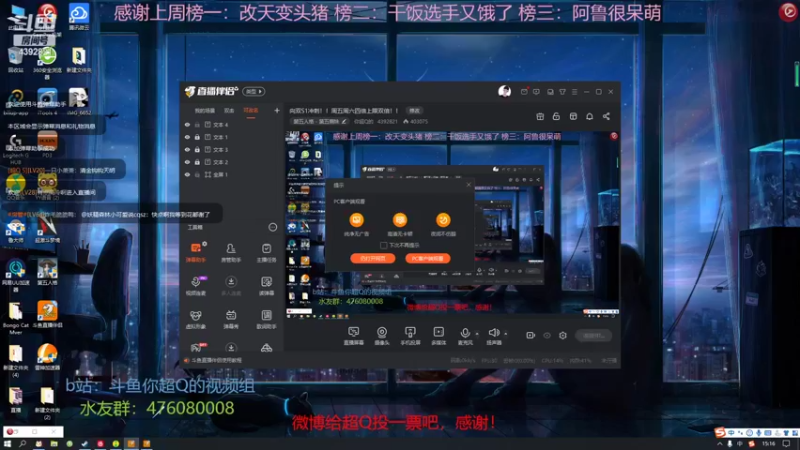800x450 pixels.
Task: Click the start streaming button at bottom right
Action: point(593,335)
